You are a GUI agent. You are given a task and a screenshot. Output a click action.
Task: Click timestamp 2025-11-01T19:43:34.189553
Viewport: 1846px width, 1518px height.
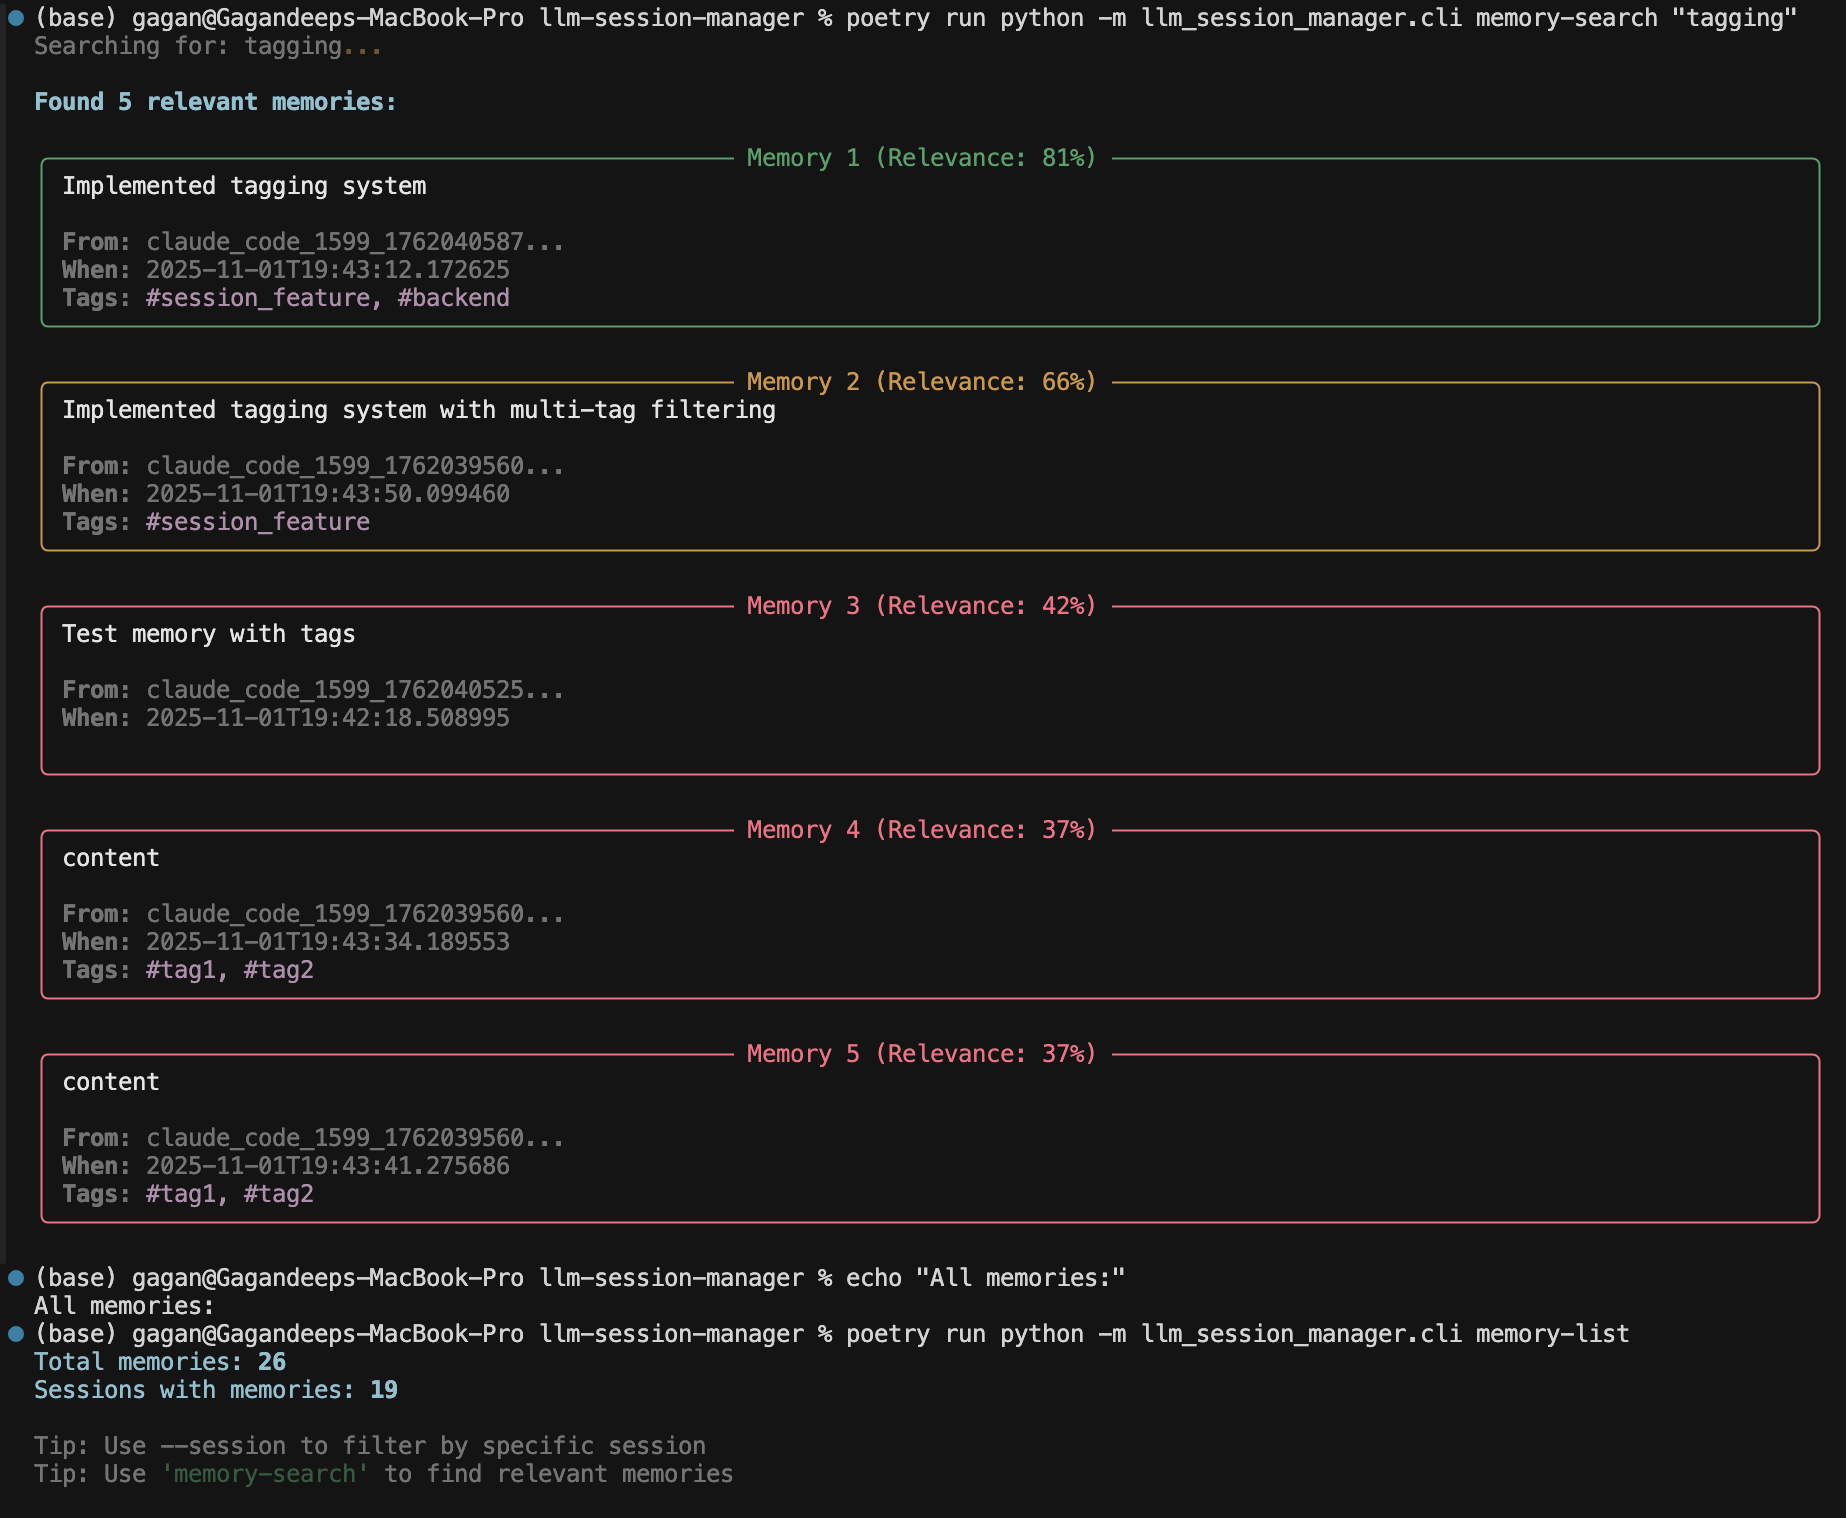328,942
